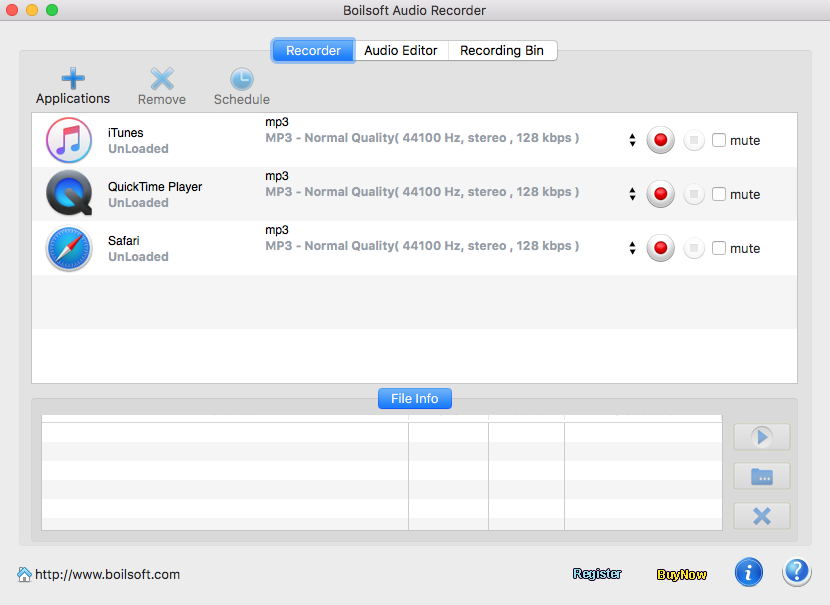Switch to the Audio Editor tab

(x=401, y=51)
